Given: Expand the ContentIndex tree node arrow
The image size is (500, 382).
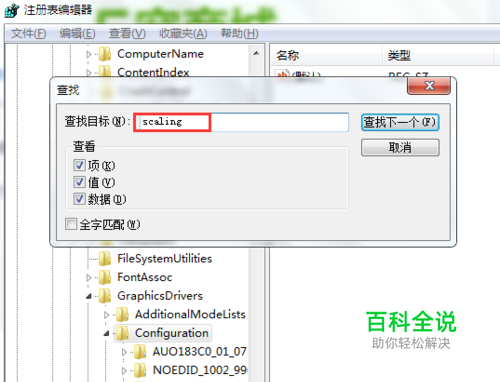Looking at the screenshot, I should [89, 72].
